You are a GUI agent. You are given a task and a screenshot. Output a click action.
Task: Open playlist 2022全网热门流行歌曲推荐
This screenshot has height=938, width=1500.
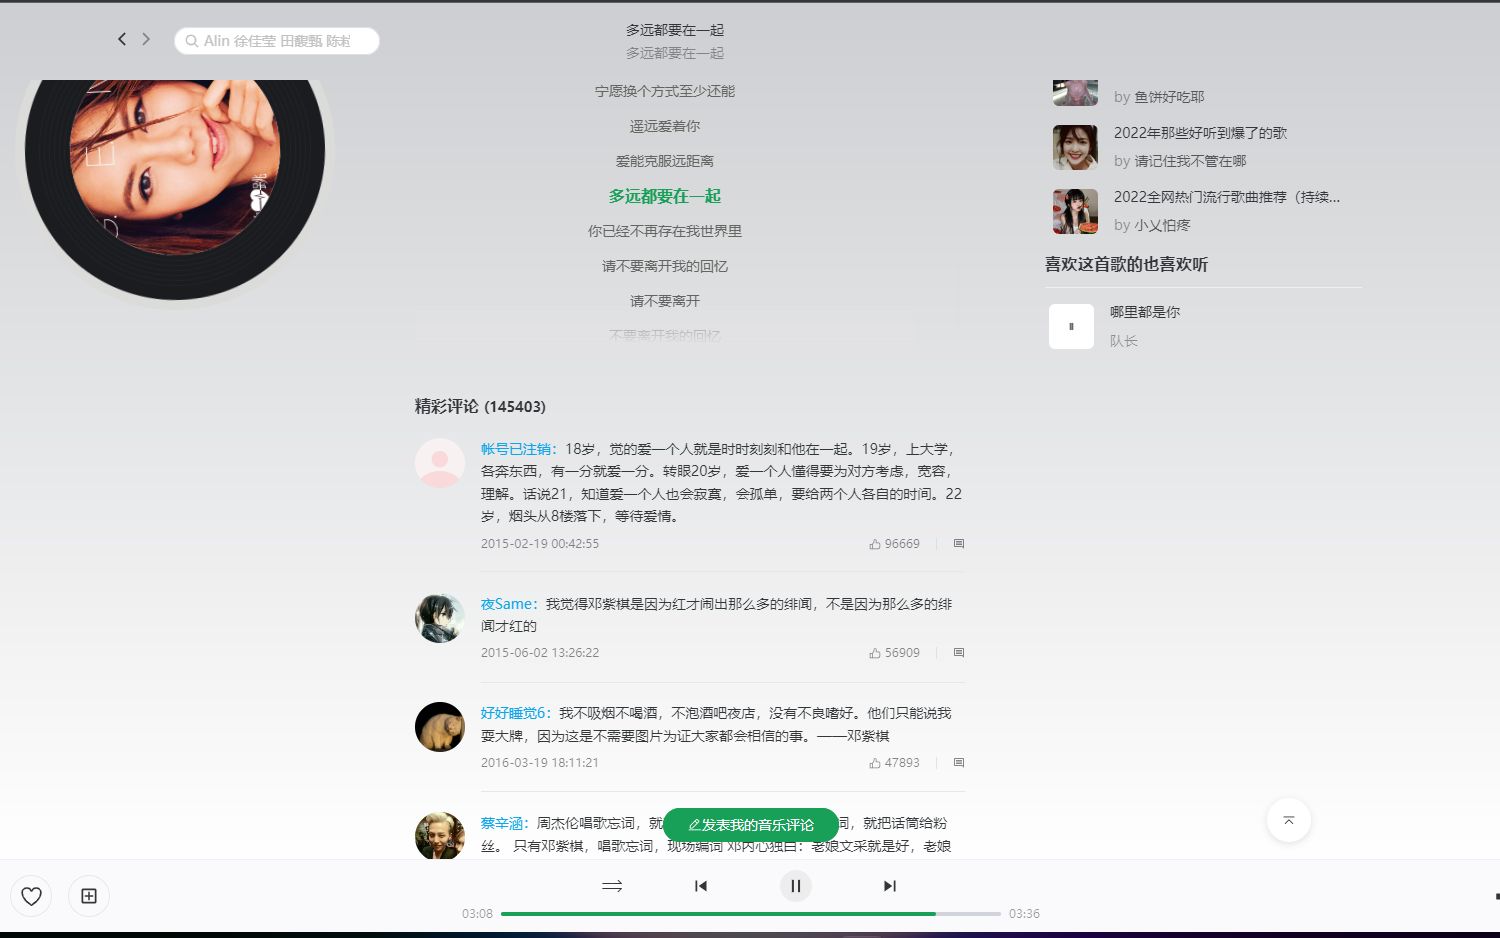tap(1227, 197)
